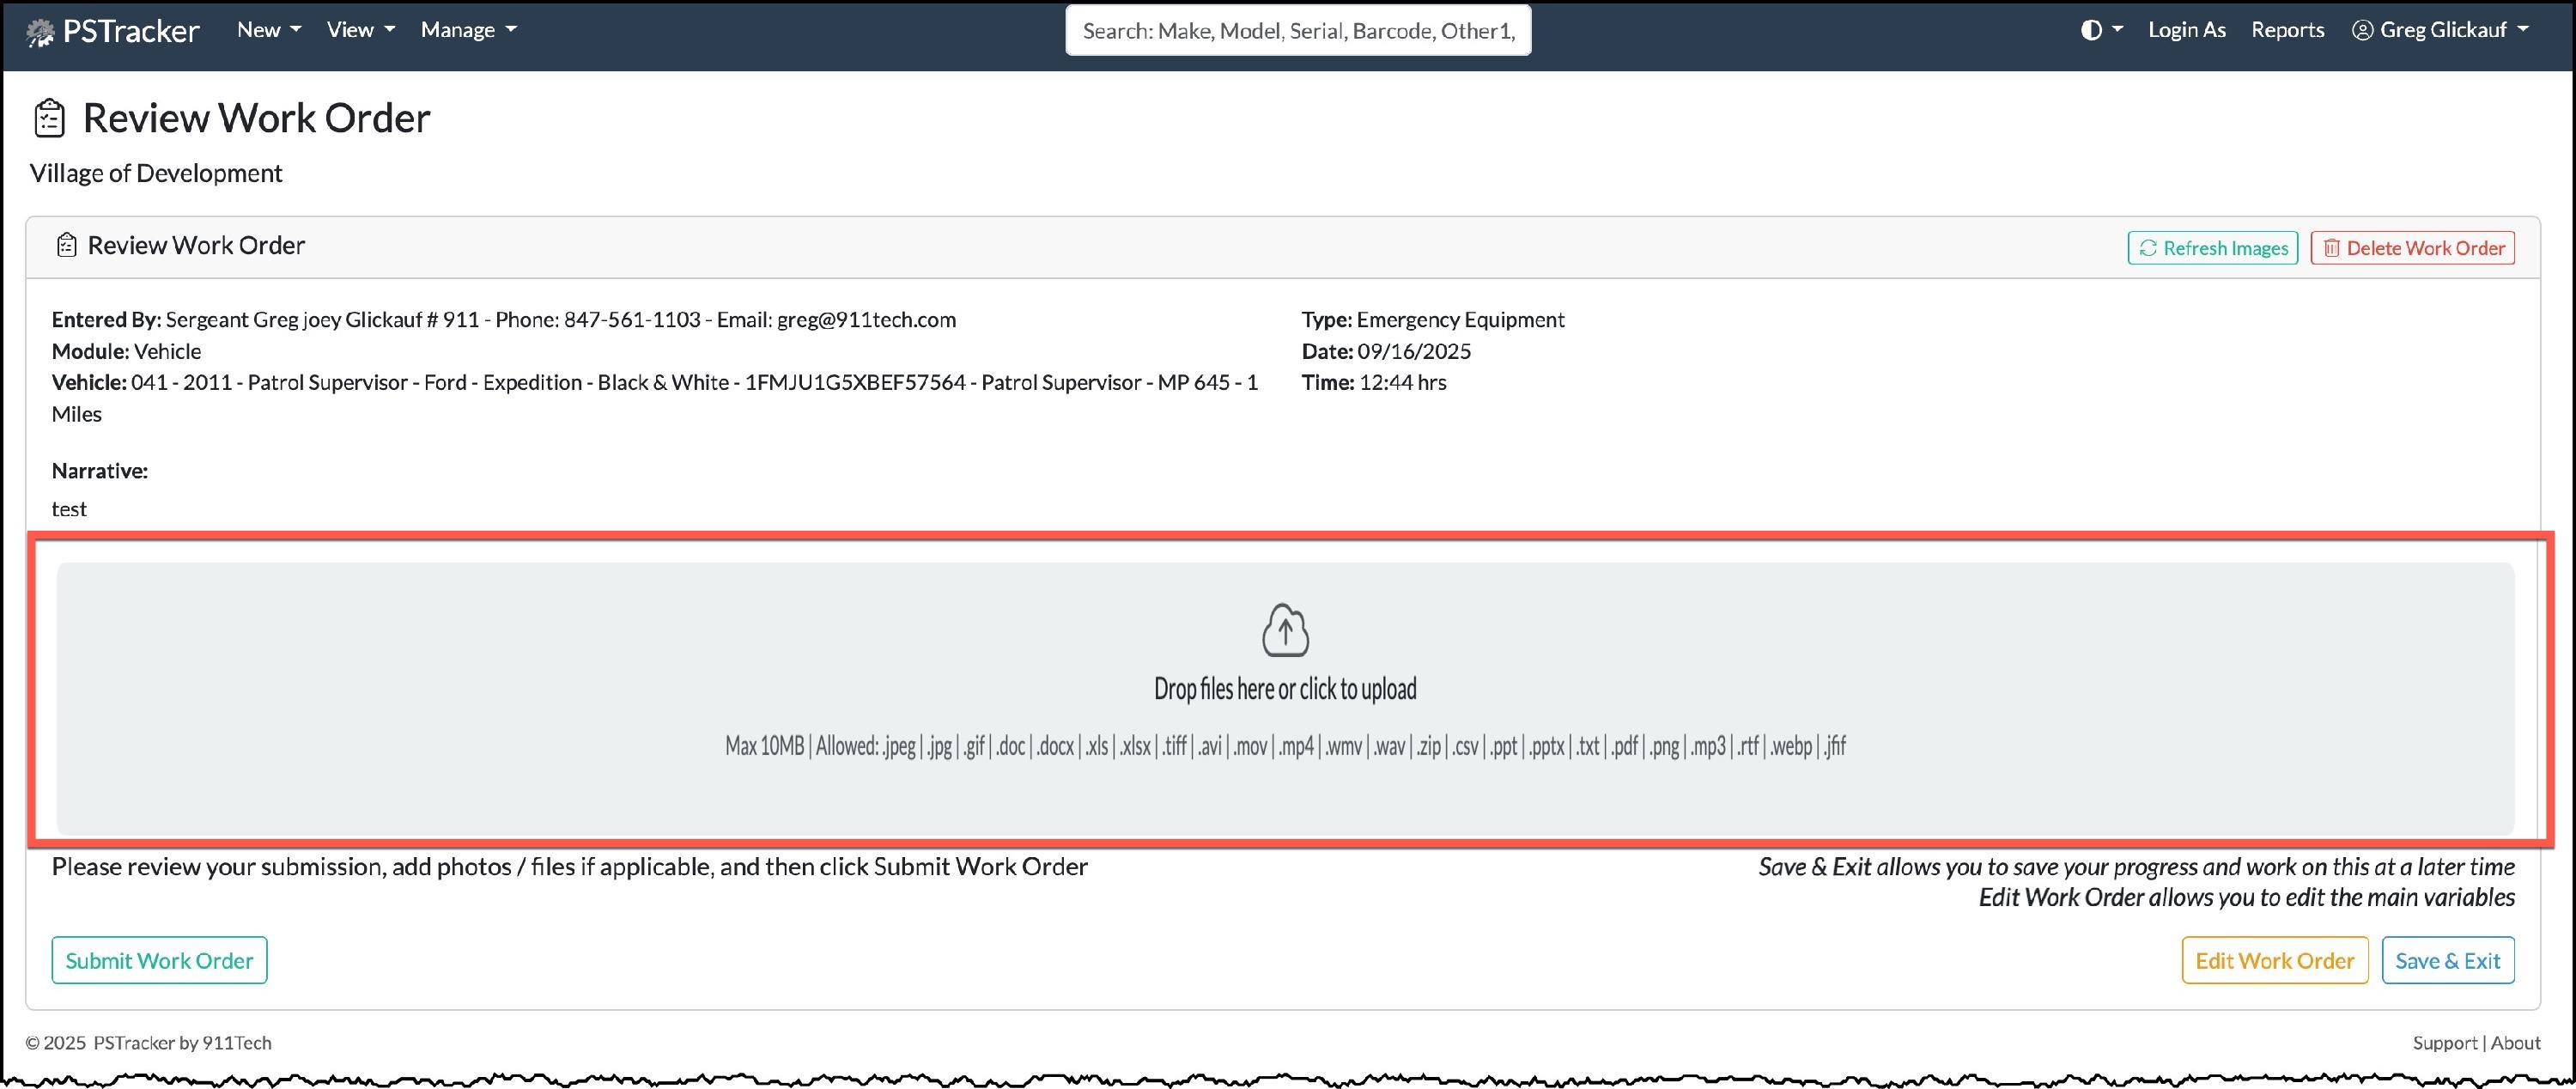2576x1089 pixels.
Task: Click Refresh Images with the circular arrows icon
Action: 2212,248
